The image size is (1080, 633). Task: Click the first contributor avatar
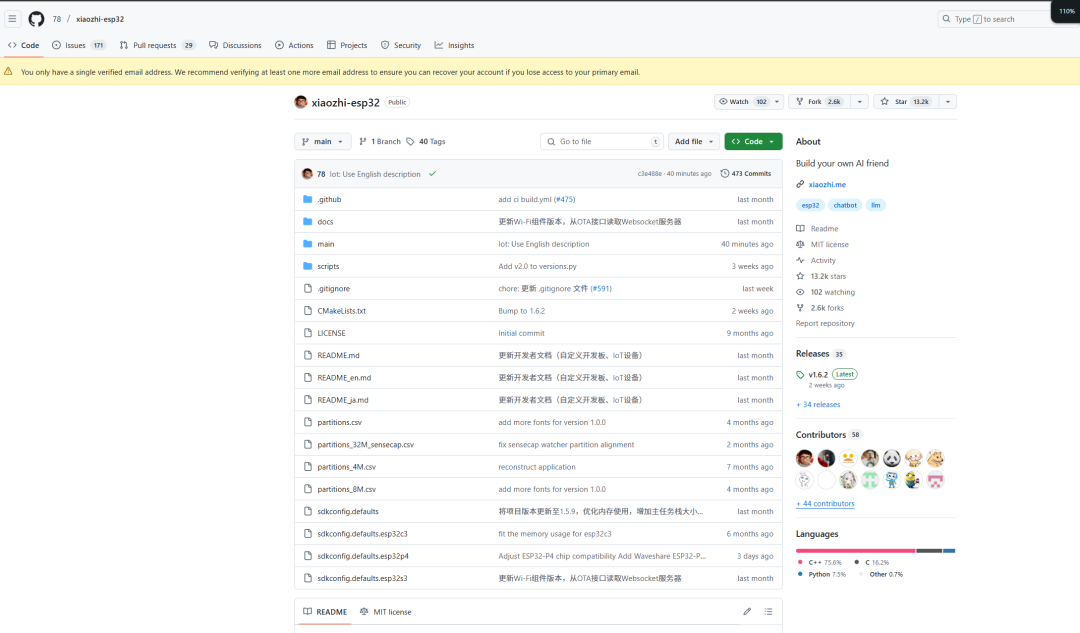[804, 458]
